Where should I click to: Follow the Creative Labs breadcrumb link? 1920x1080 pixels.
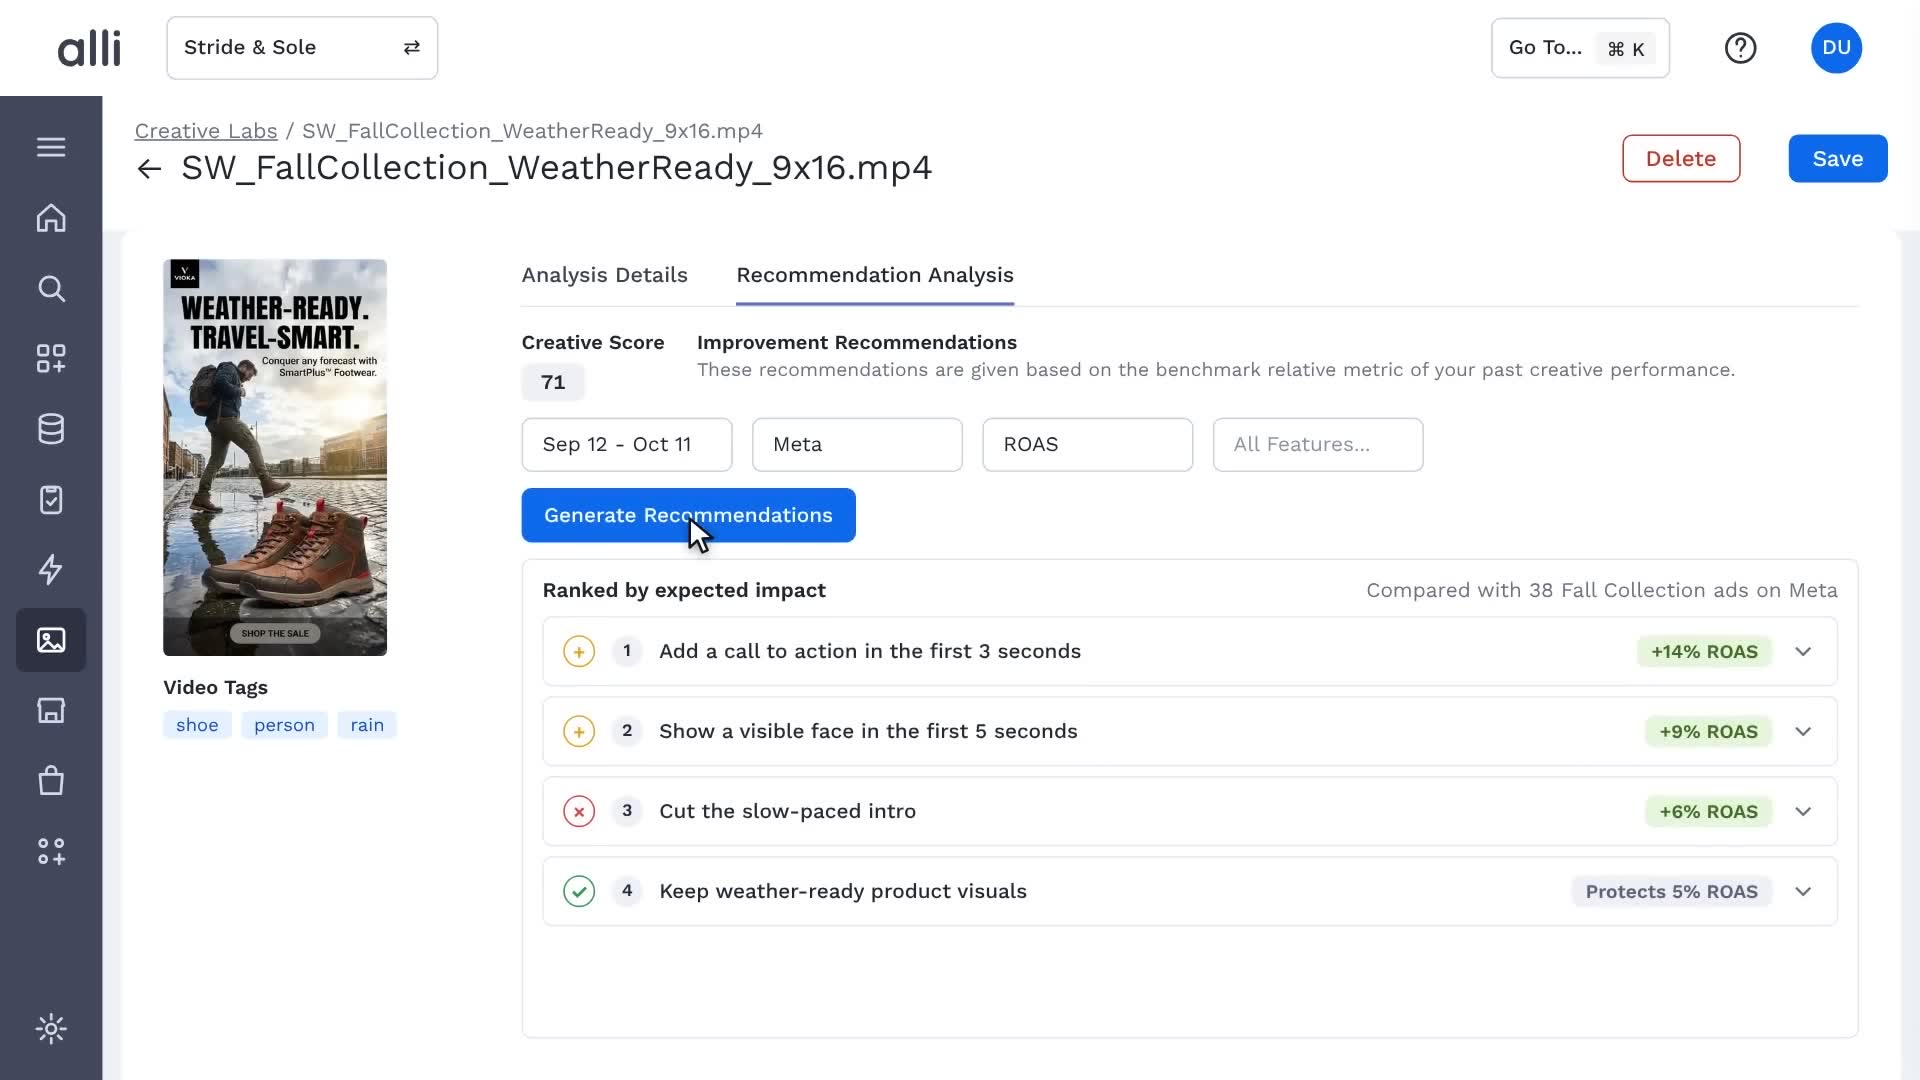pos(206,131)
